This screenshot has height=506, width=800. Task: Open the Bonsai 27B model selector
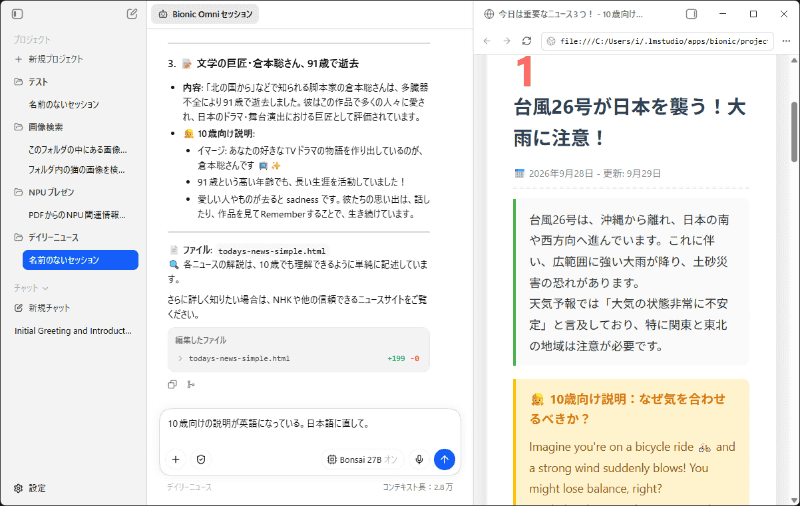tap(362, 460)
